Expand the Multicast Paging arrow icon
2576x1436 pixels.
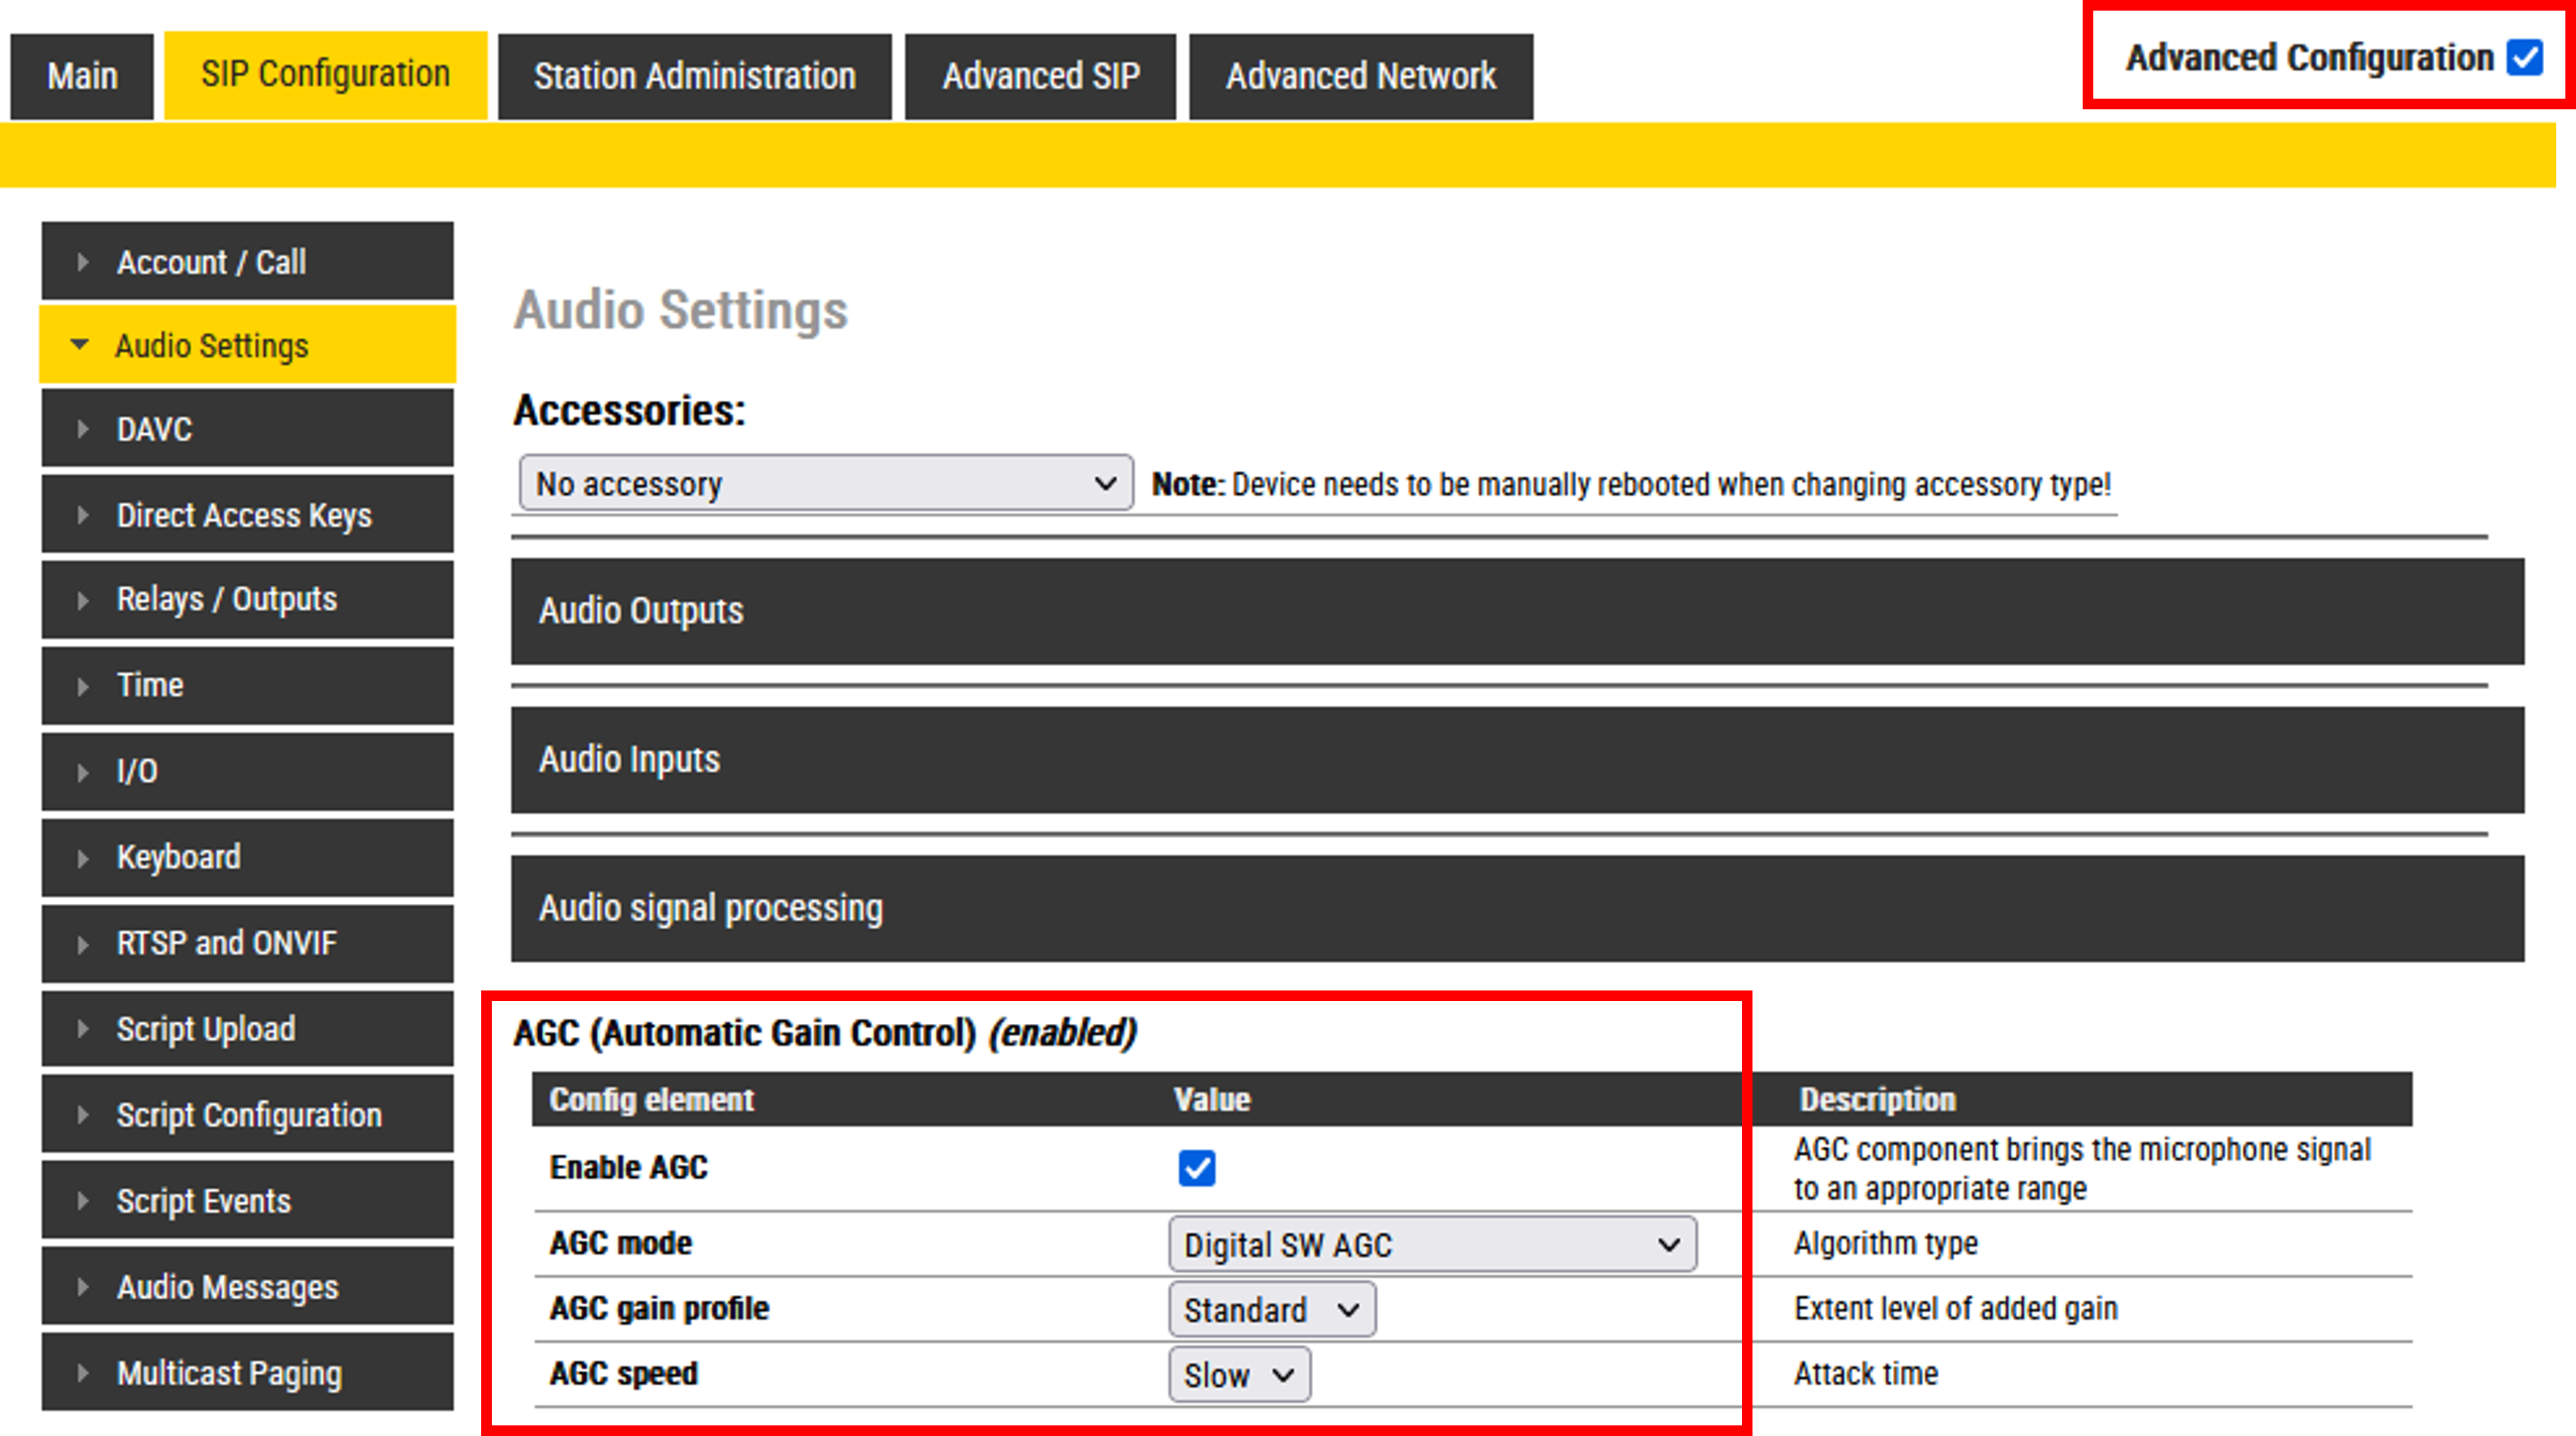83,1373
